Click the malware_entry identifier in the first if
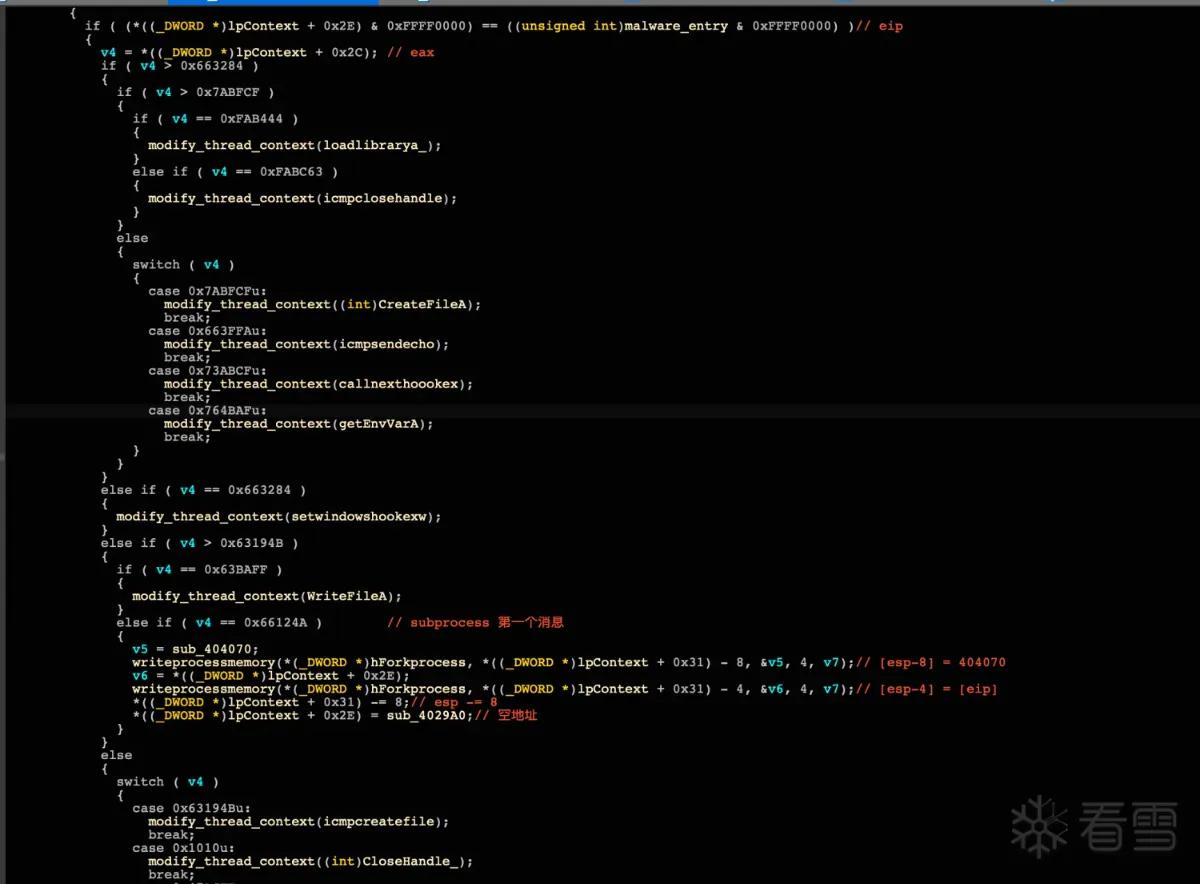Viewport: 1200px width, 884px height. click(x=675, y=26)
